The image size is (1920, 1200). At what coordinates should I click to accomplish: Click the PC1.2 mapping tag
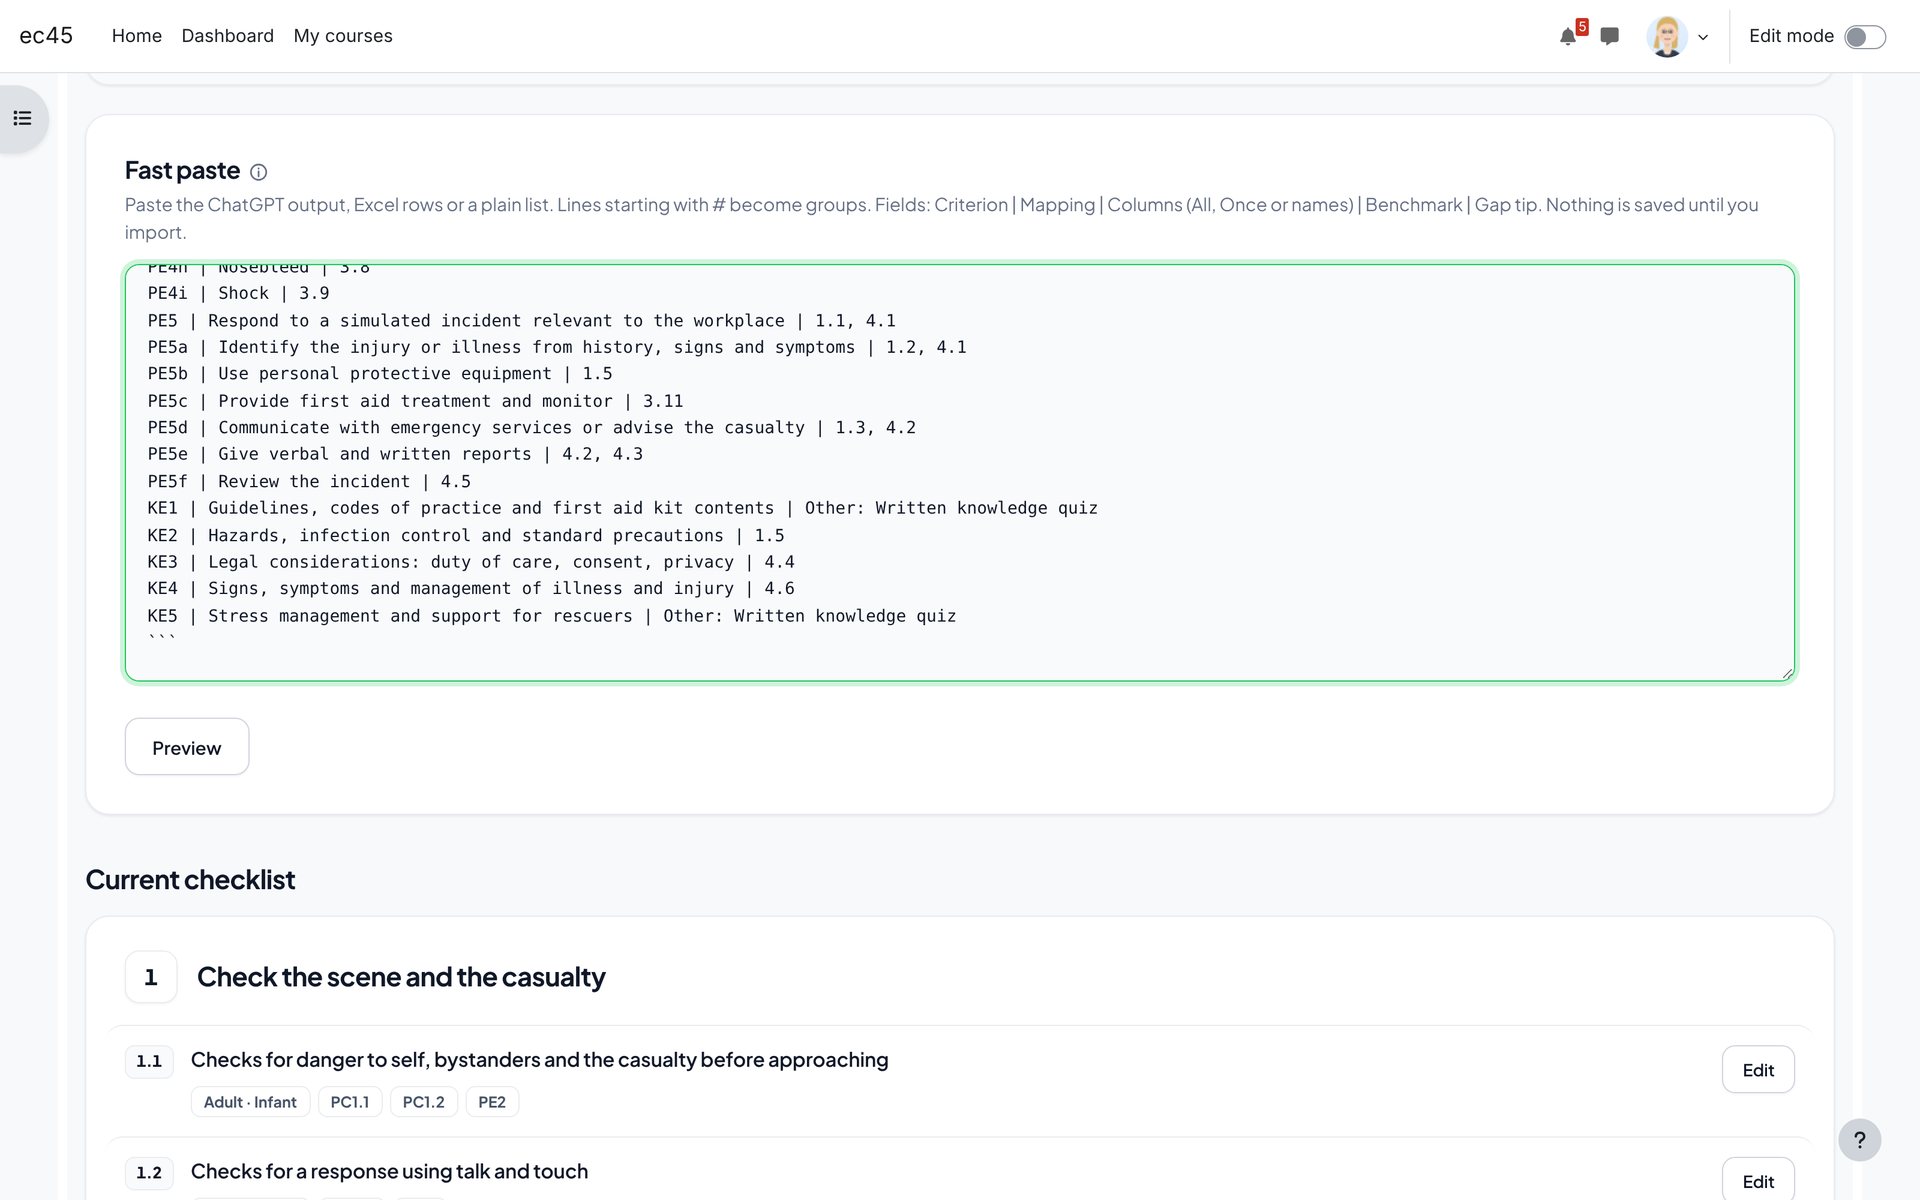(424, 1102)
